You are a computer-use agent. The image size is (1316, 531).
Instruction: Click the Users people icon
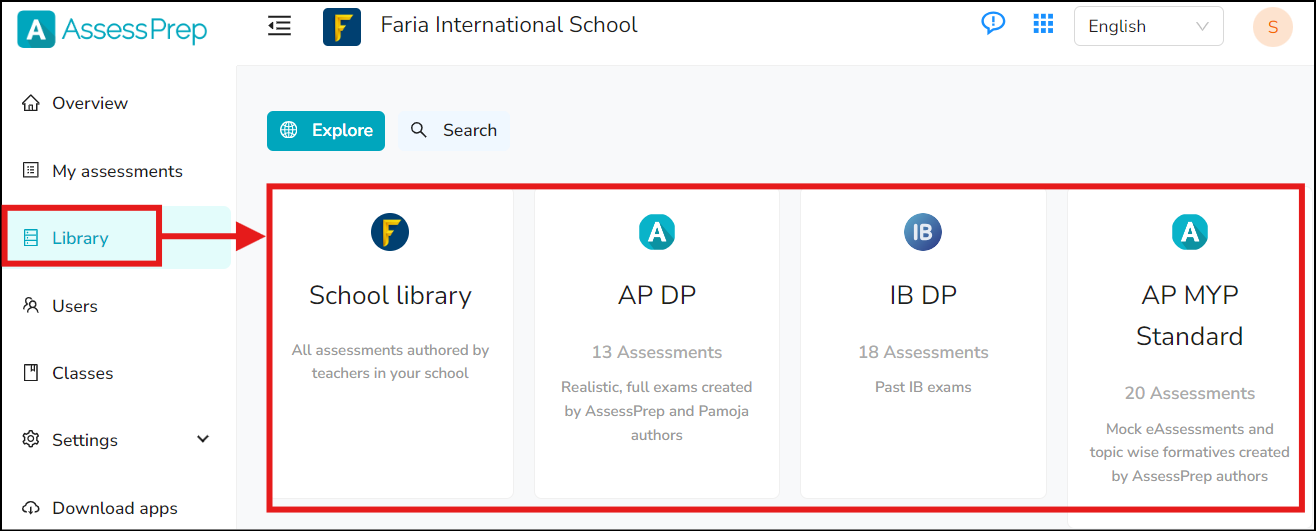point(31,306)
